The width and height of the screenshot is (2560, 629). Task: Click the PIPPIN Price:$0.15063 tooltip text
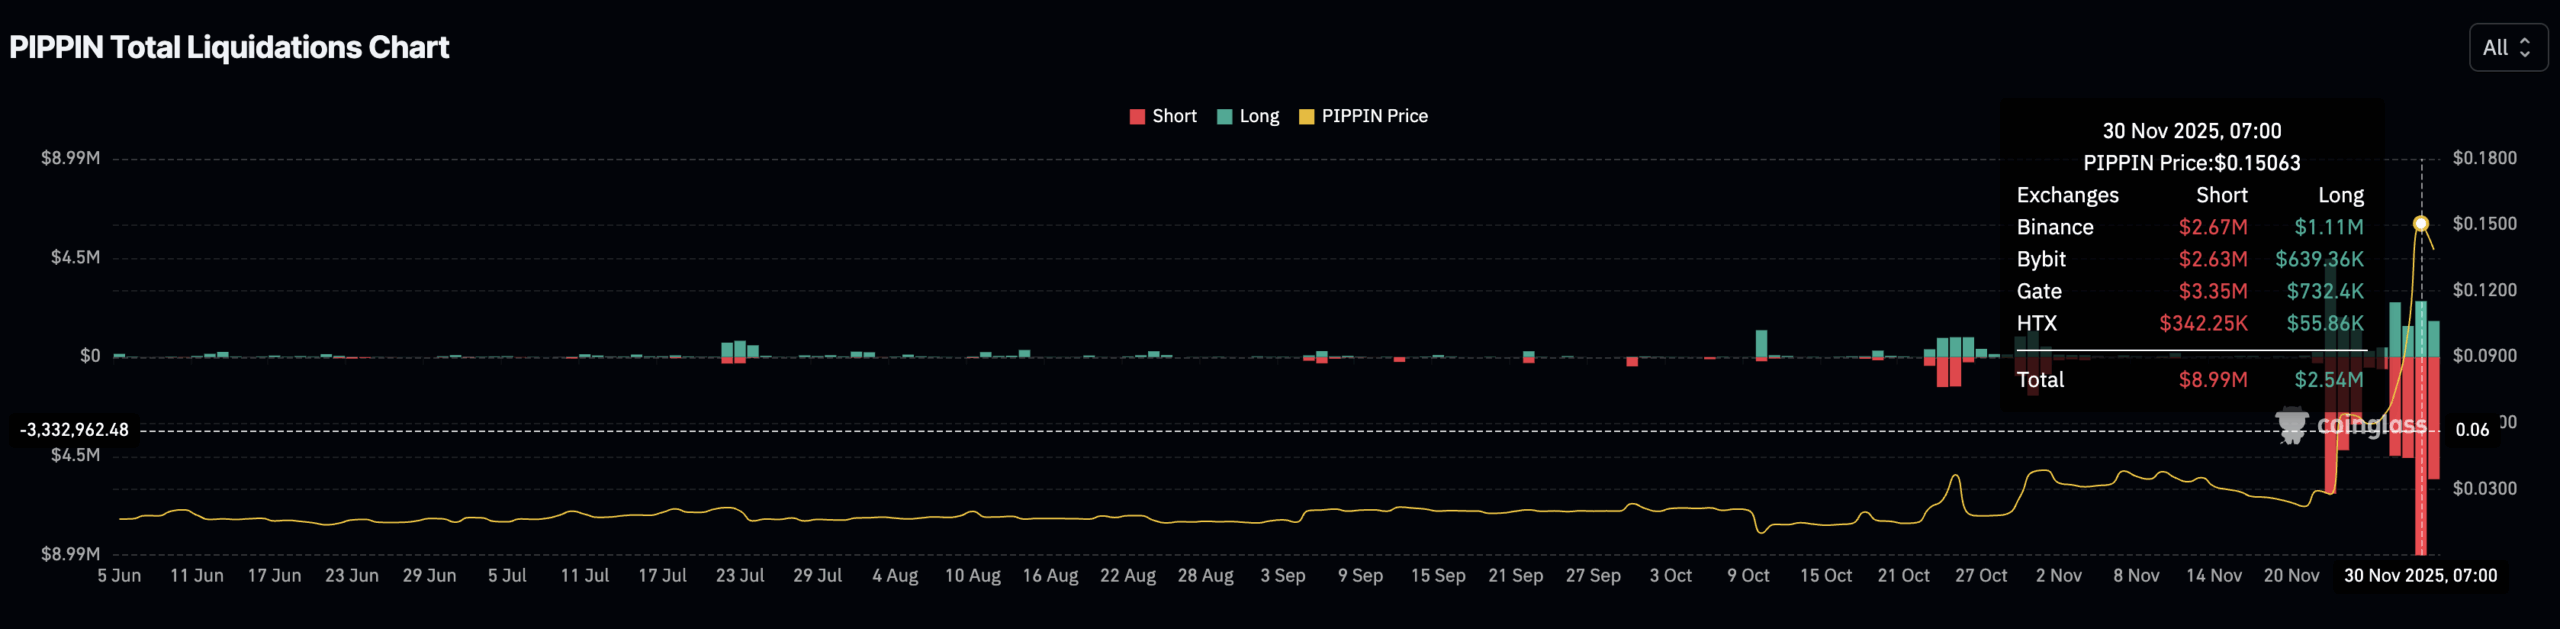coord(2191,163)
